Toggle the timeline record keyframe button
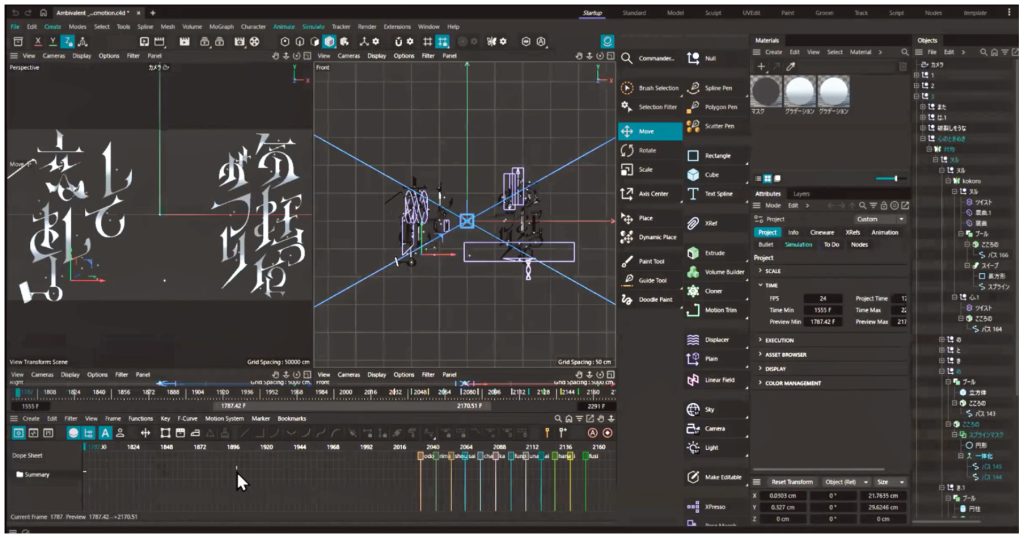The height and width of the screenshot is (538, 1024). tap(608, 433)
